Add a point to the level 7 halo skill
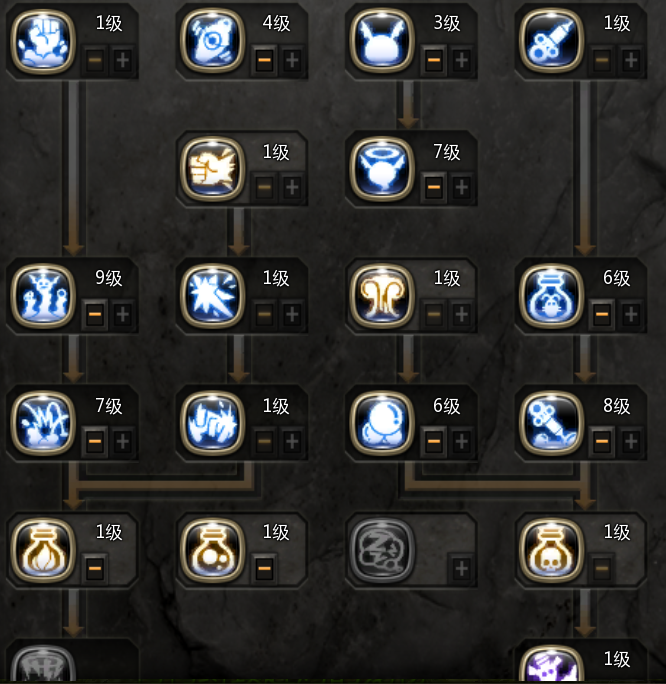The image size is (666, 684). (461, 188)
